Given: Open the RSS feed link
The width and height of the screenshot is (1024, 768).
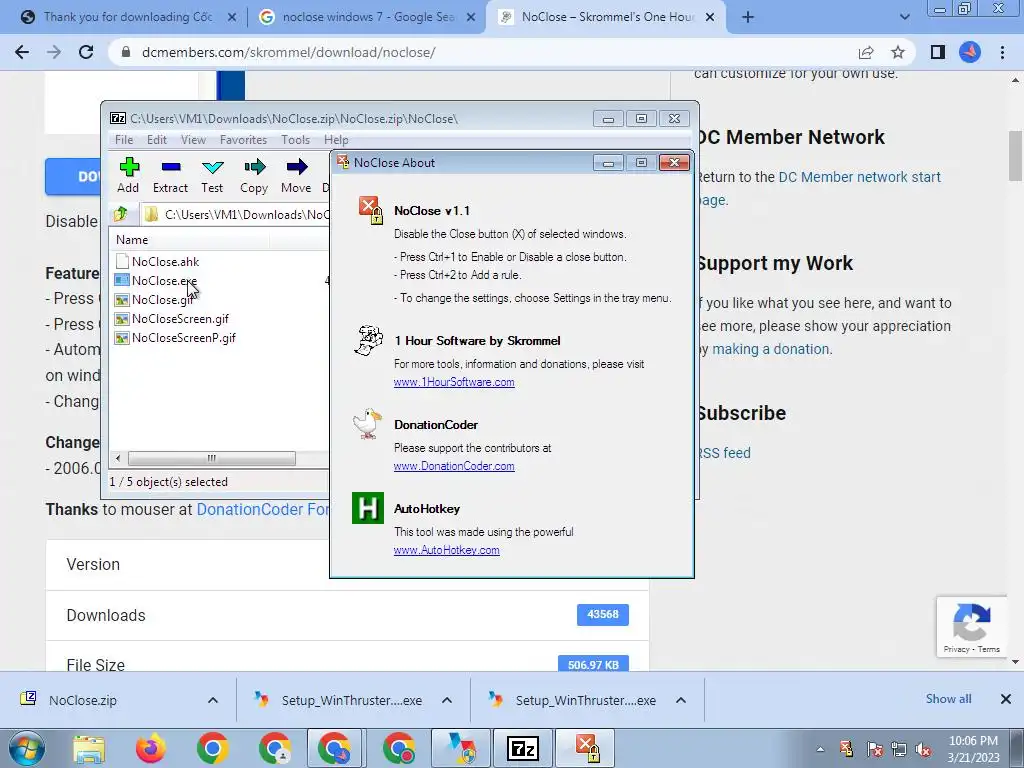Looking at the screenshot, I should coord(724,453).
